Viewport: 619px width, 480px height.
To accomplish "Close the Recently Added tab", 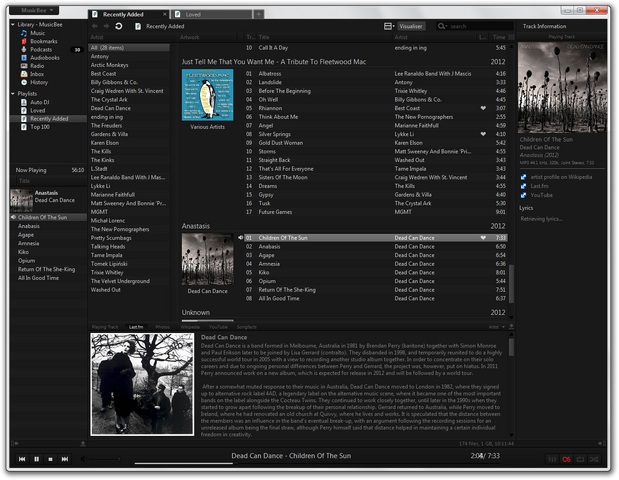I will coord(165,14).
